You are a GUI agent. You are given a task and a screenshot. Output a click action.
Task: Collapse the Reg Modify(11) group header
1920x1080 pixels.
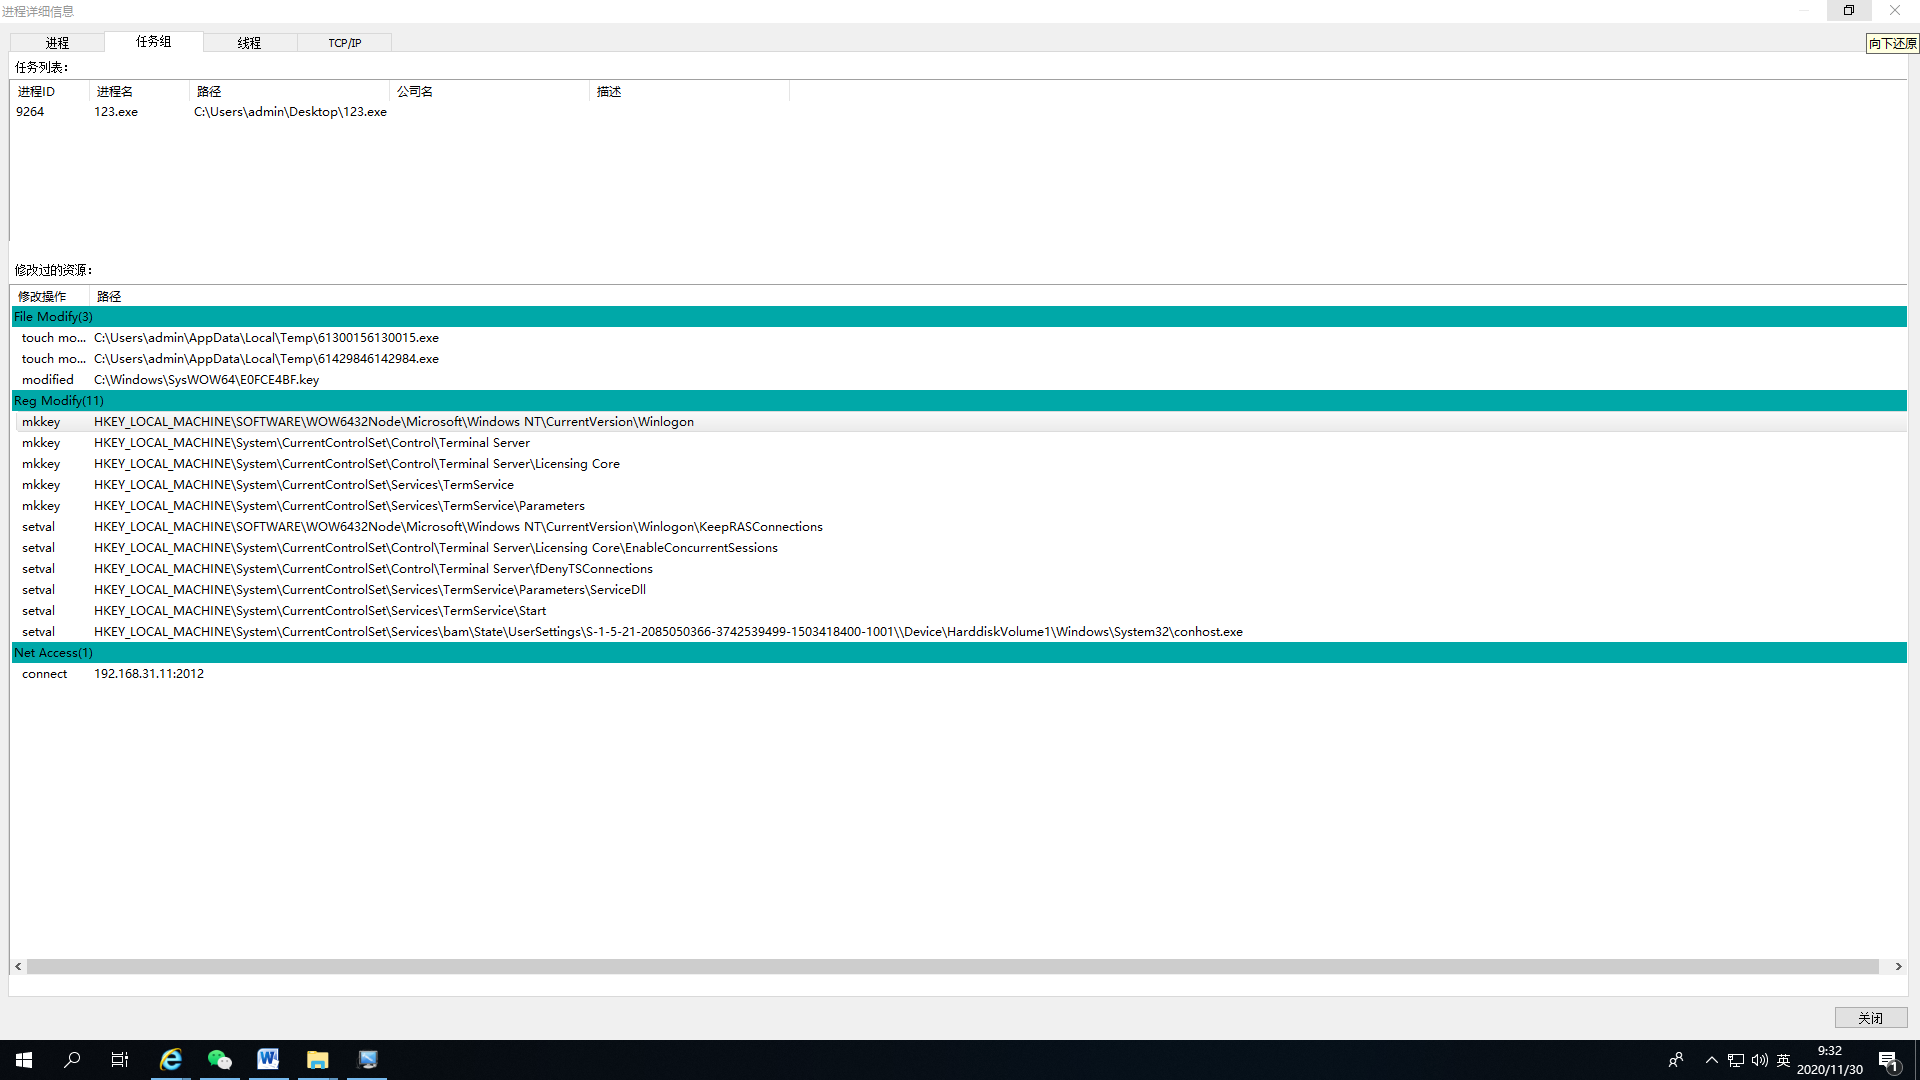[x=59, y=401]
